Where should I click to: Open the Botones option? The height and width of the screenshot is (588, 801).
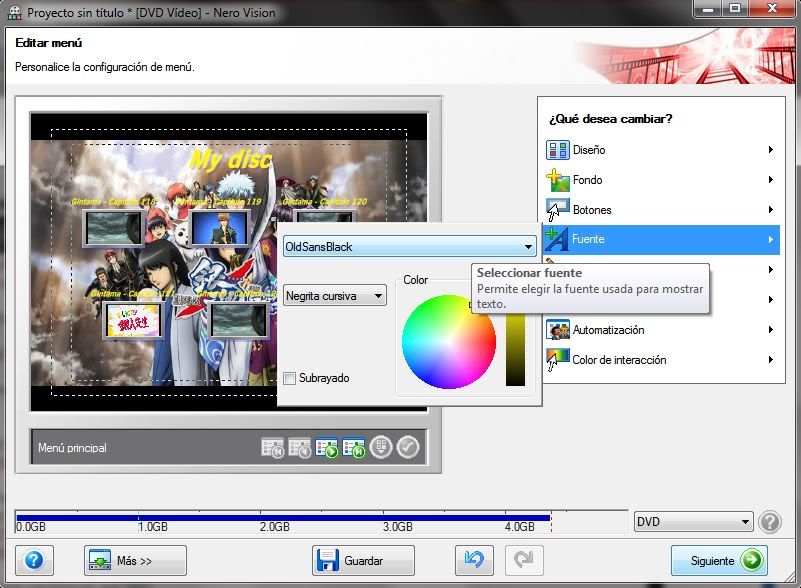(661, 210)
